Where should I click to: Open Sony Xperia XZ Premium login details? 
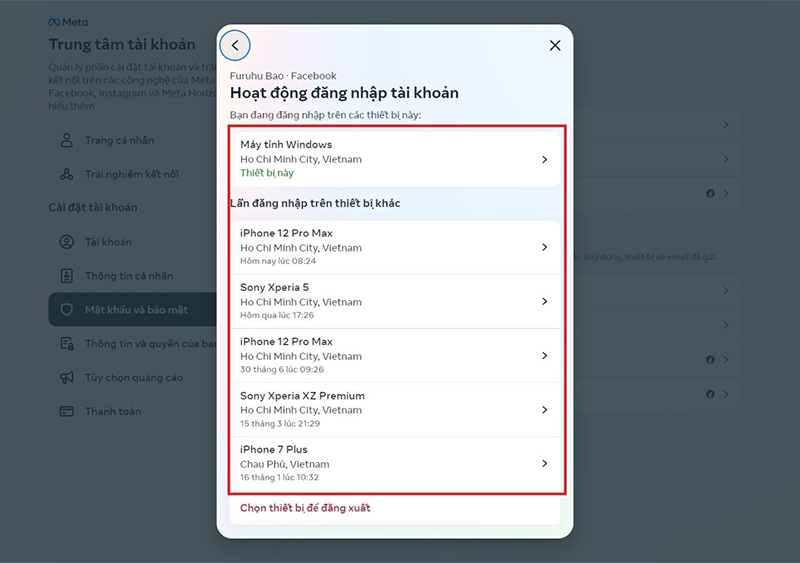click(394, 409)
